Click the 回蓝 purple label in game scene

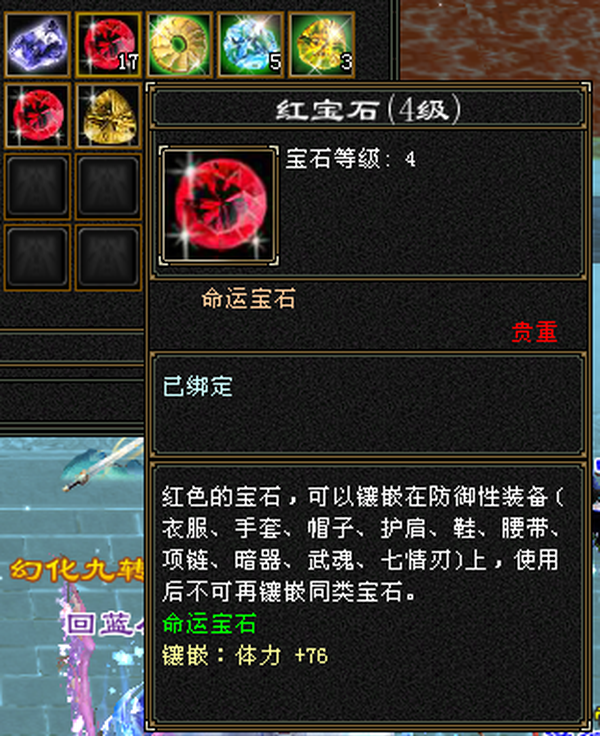coord(104,624)
